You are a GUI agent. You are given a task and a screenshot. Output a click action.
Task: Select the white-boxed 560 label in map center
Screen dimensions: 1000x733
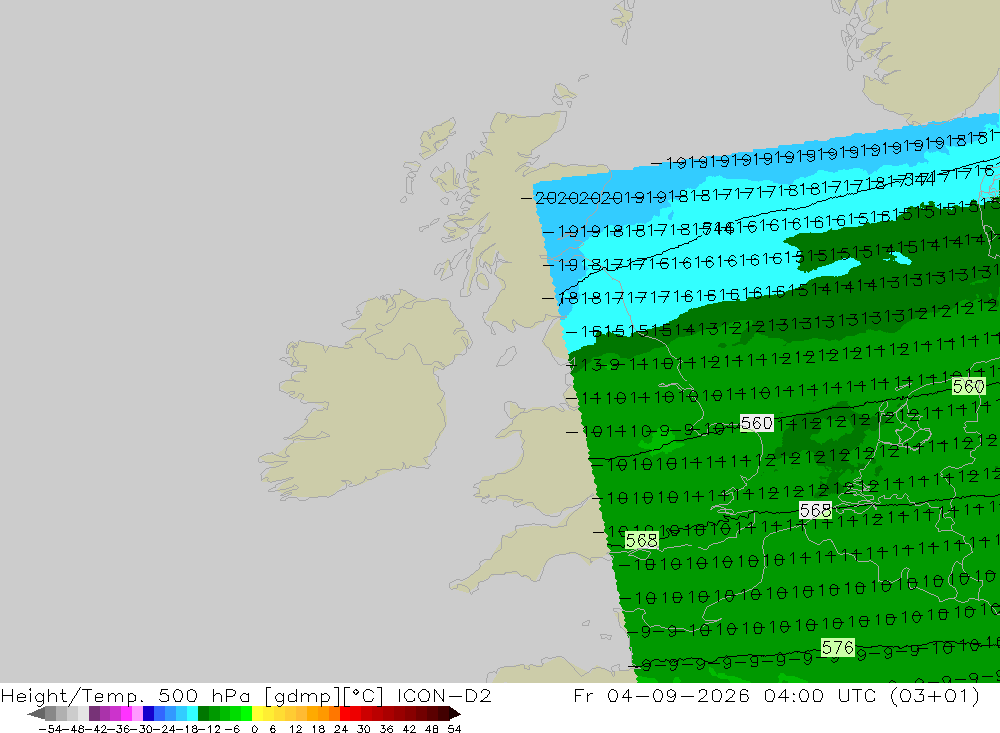(x=756, y=423)
